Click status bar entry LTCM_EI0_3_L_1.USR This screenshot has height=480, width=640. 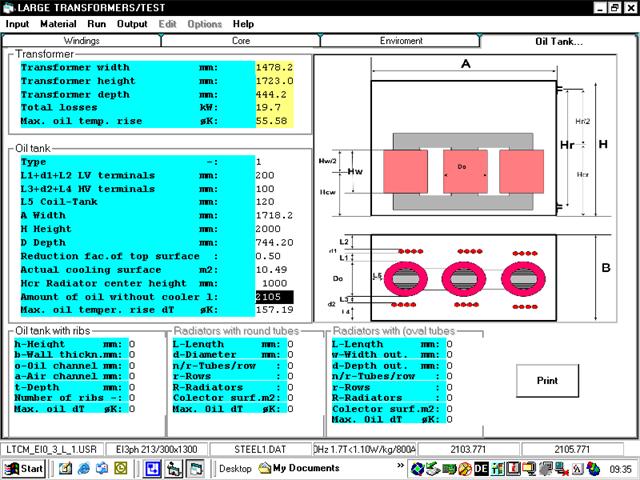click(51, 449)
